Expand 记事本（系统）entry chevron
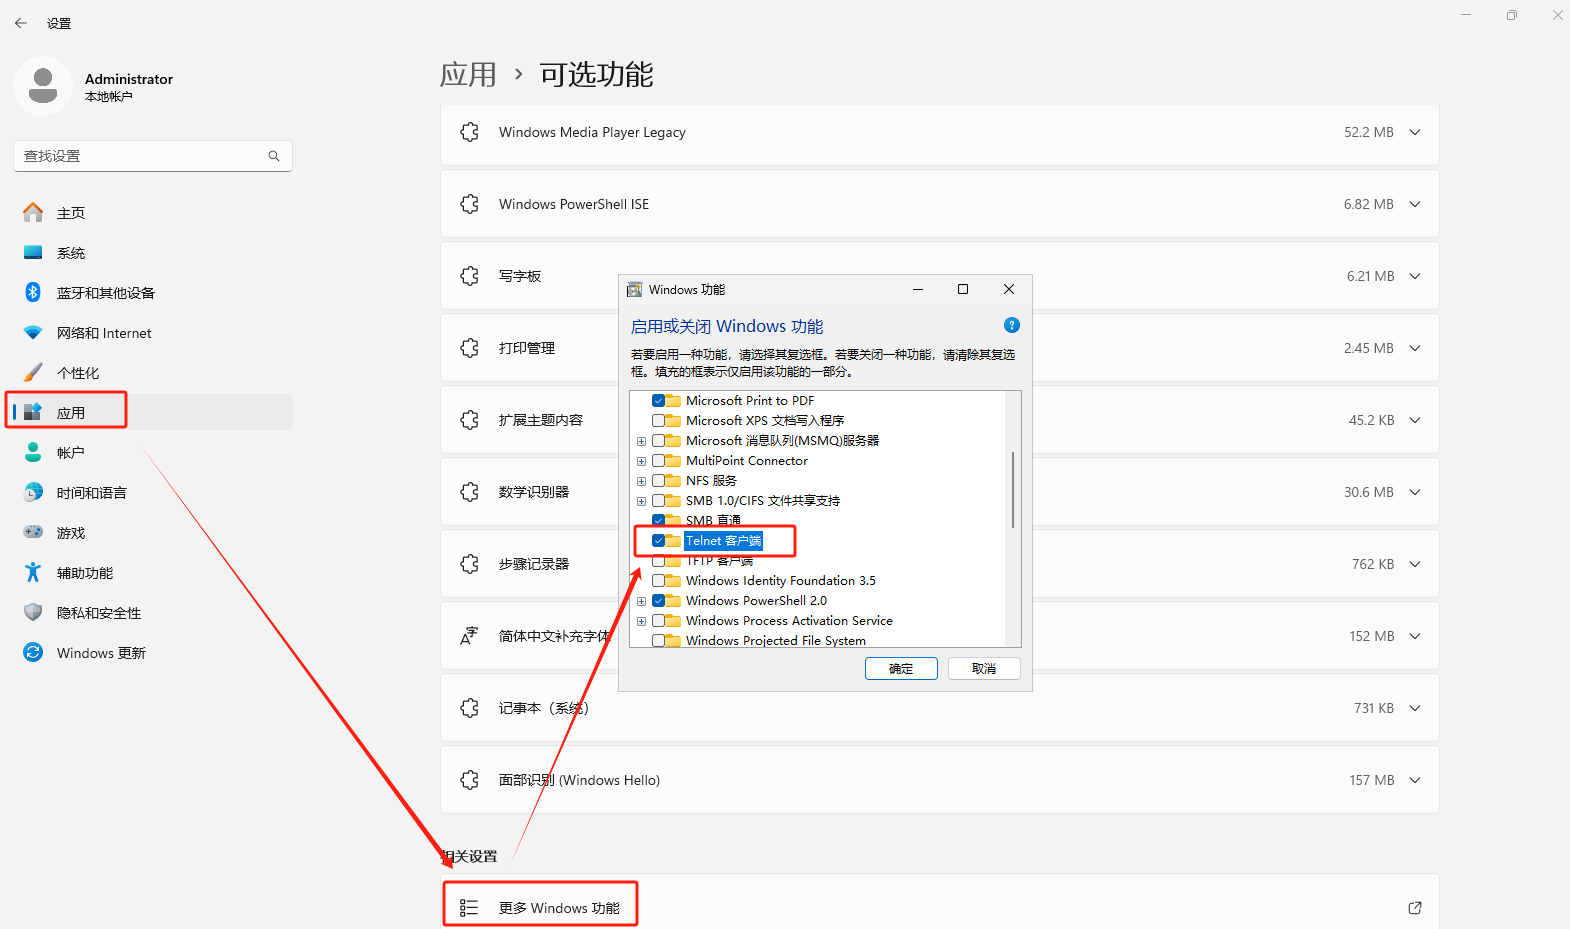The height and width of the screenshot is (929, 1570). [x=1415, y=708]
